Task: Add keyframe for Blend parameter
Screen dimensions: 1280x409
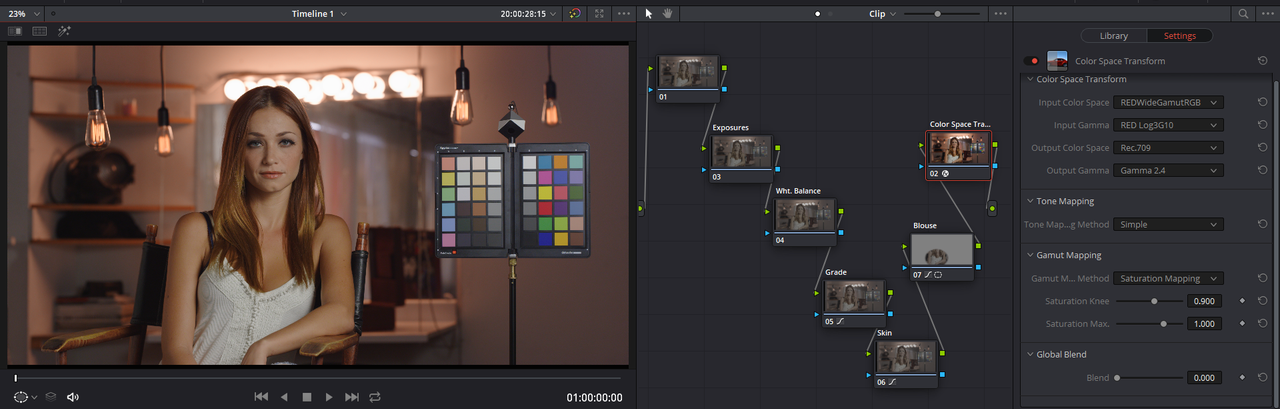Action: (x=1242, y=378)
